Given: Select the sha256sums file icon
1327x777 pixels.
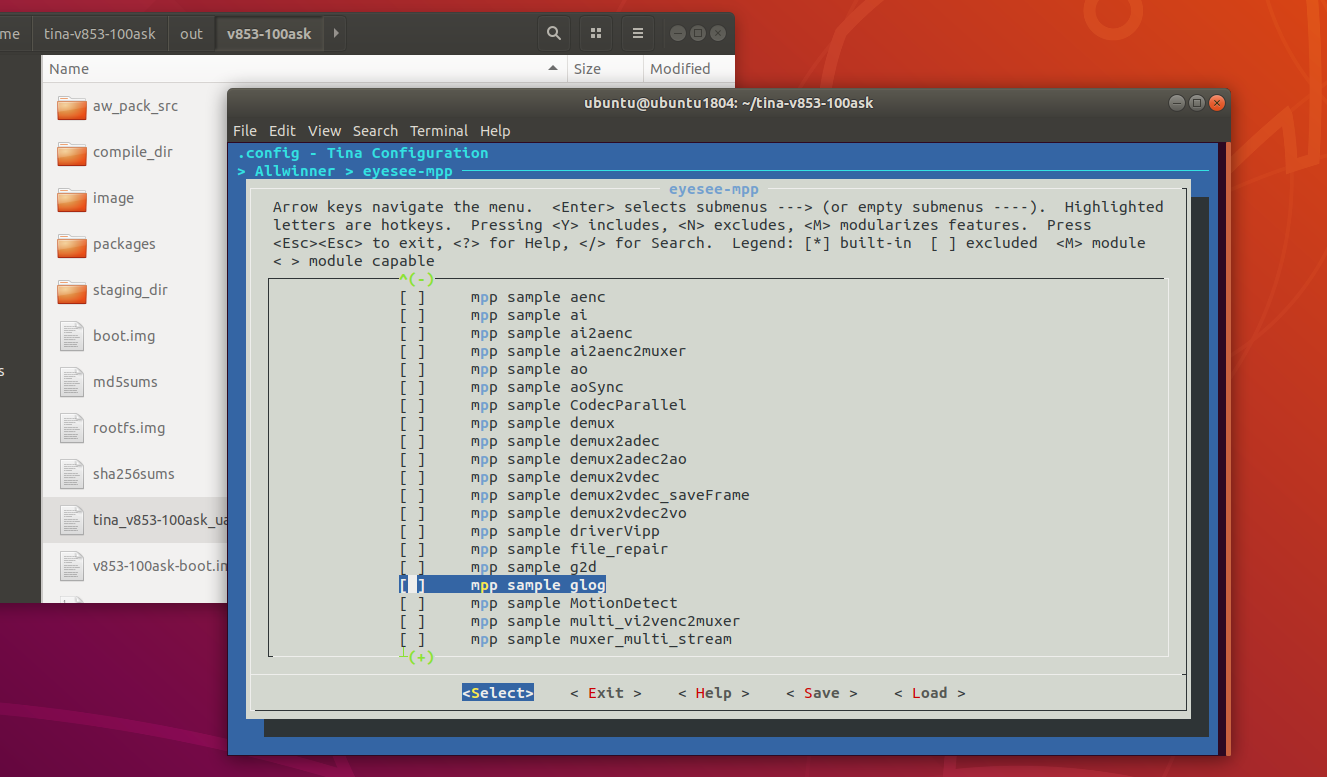Looking at the screenshot, I should (72, 474).
